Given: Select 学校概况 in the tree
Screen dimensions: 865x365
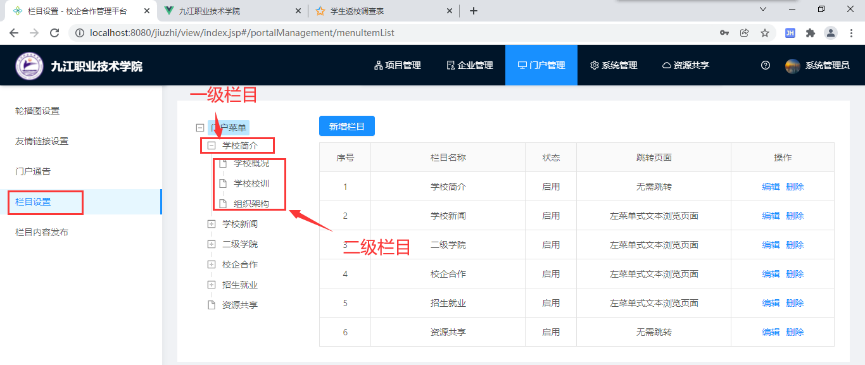Looking at the screenshot, I should [x=252, y=164].
